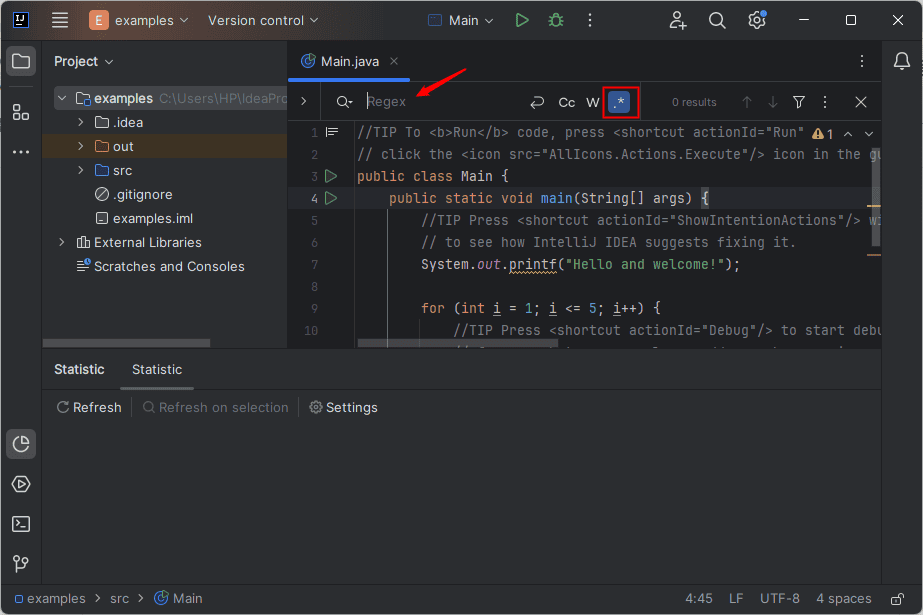Open editor tab options ellipsis
923x615 pixels.
point(862,61)
